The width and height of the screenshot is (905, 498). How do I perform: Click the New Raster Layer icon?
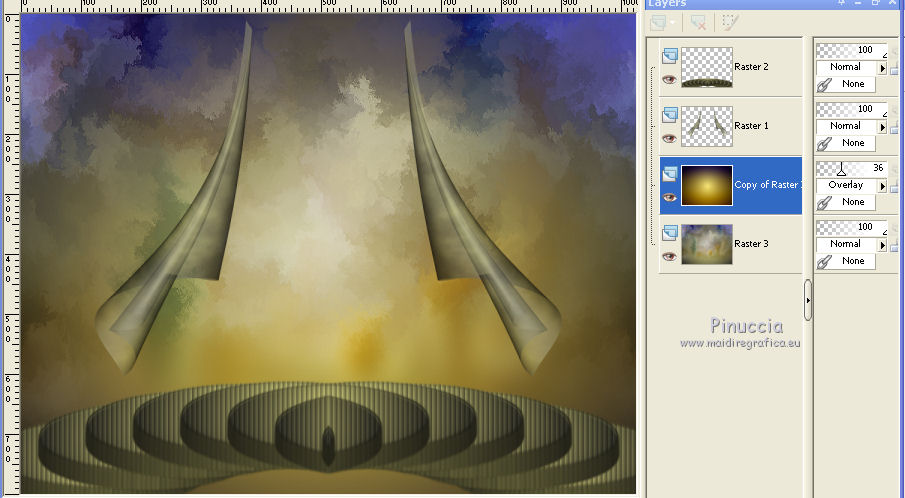(x=657, y=23)
